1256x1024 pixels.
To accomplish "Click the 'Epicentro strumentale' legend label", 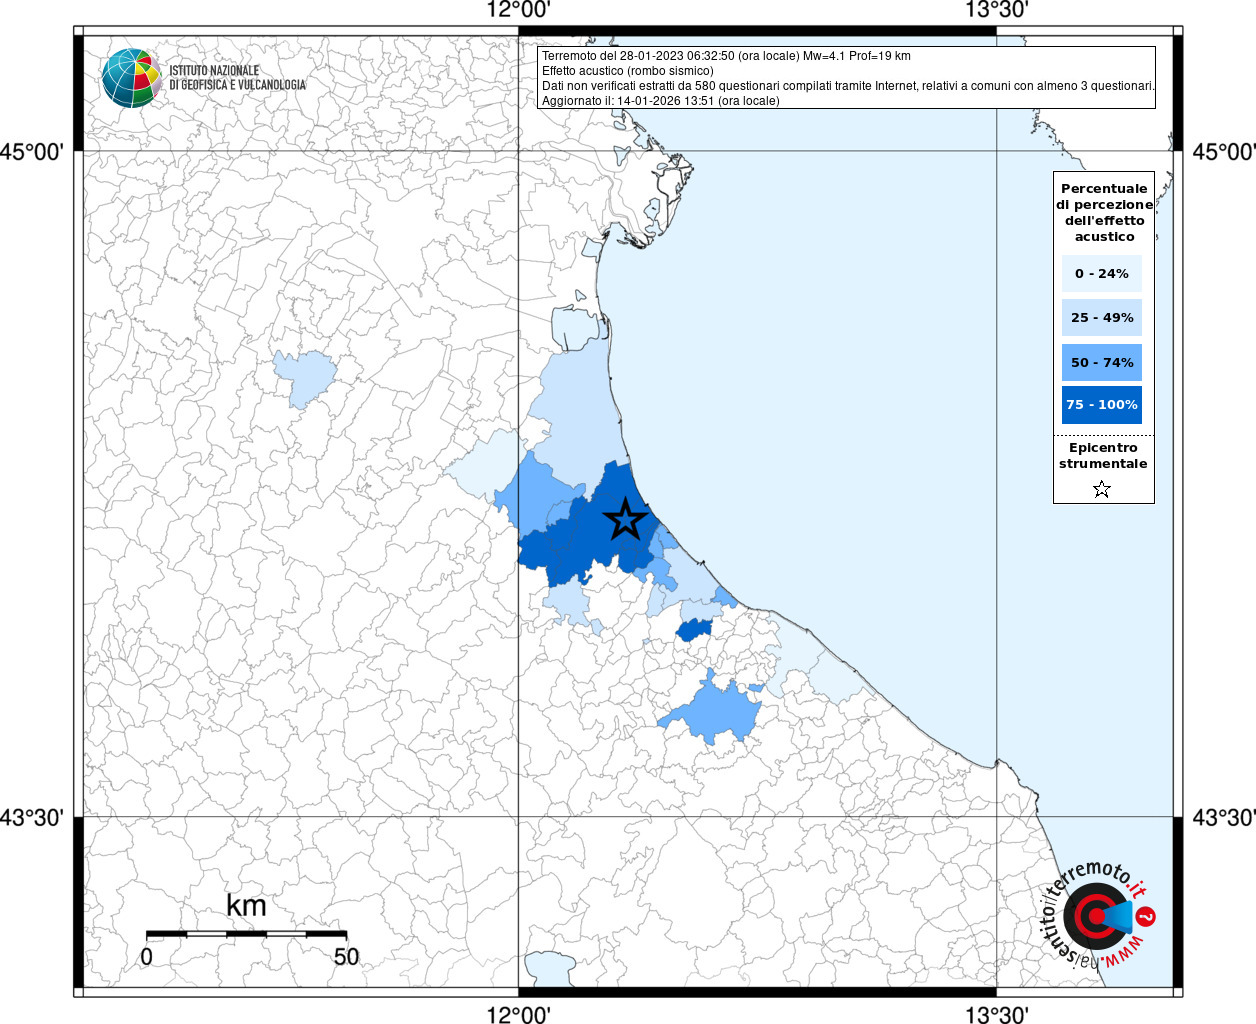I will point(1103,456).
